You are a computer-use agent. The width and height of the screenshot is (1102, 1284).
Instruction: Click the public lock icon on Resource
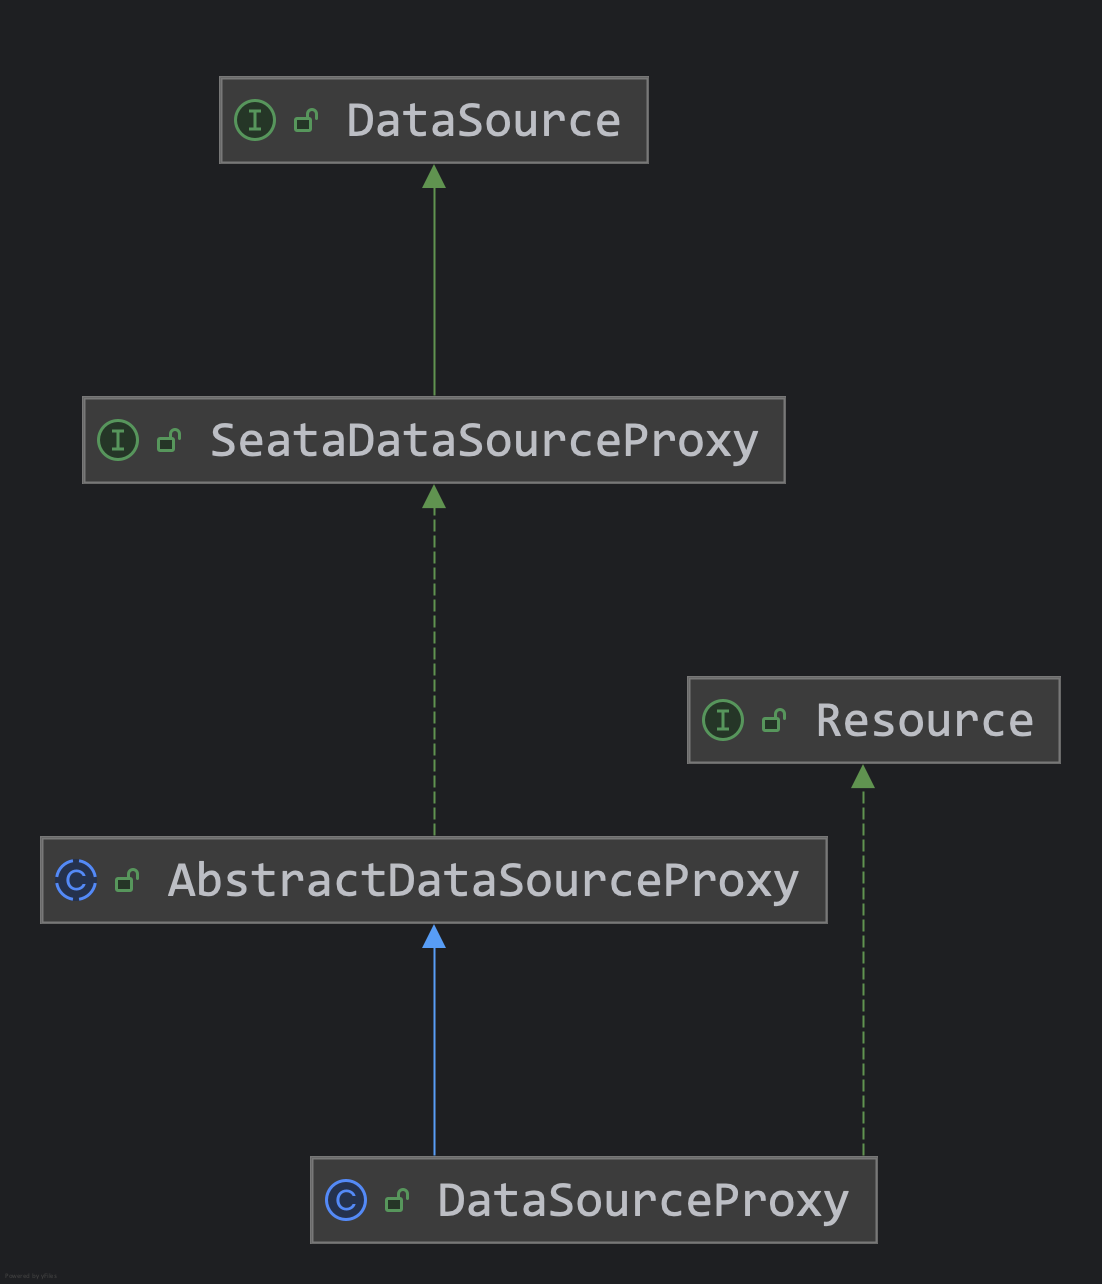(774, 721)
